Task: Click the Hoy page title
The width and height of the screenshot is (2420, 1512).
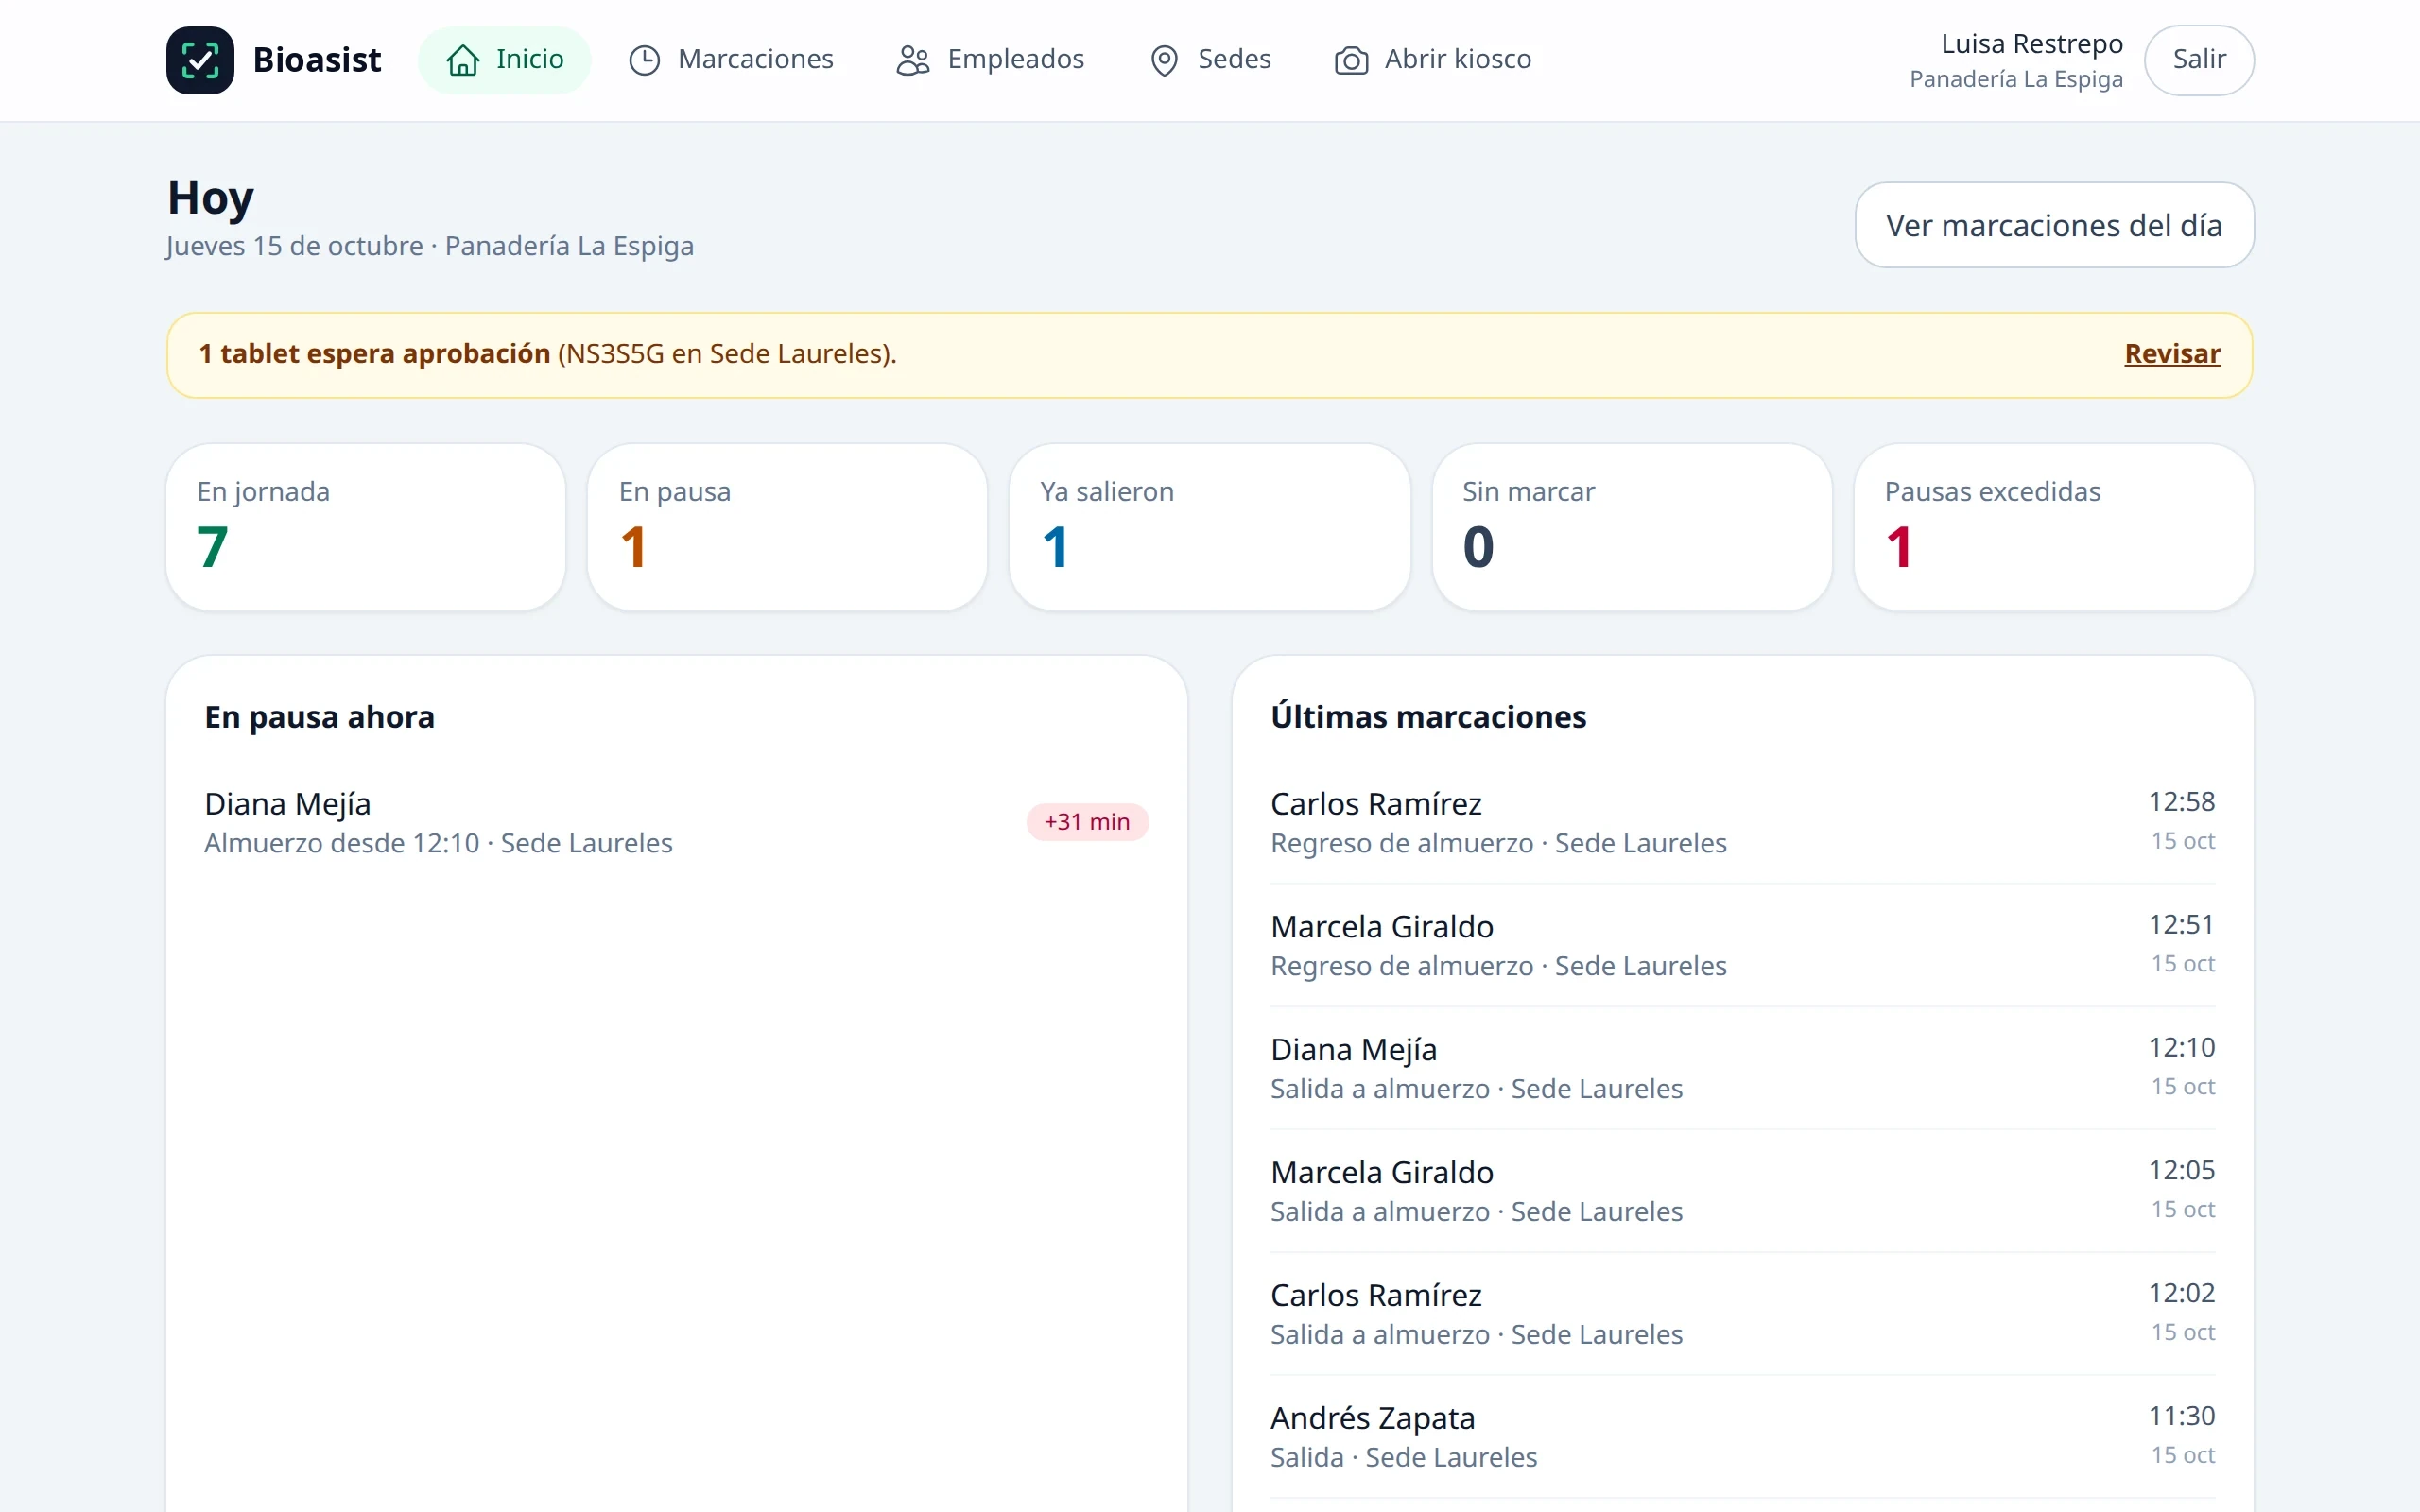Action: (210, 198)
